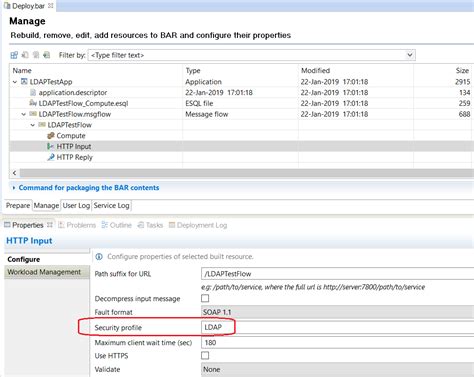The height and width of the screenshot is (377, 474).
Task: Switch to the Tasks view tab
Action: pos(150,225)
